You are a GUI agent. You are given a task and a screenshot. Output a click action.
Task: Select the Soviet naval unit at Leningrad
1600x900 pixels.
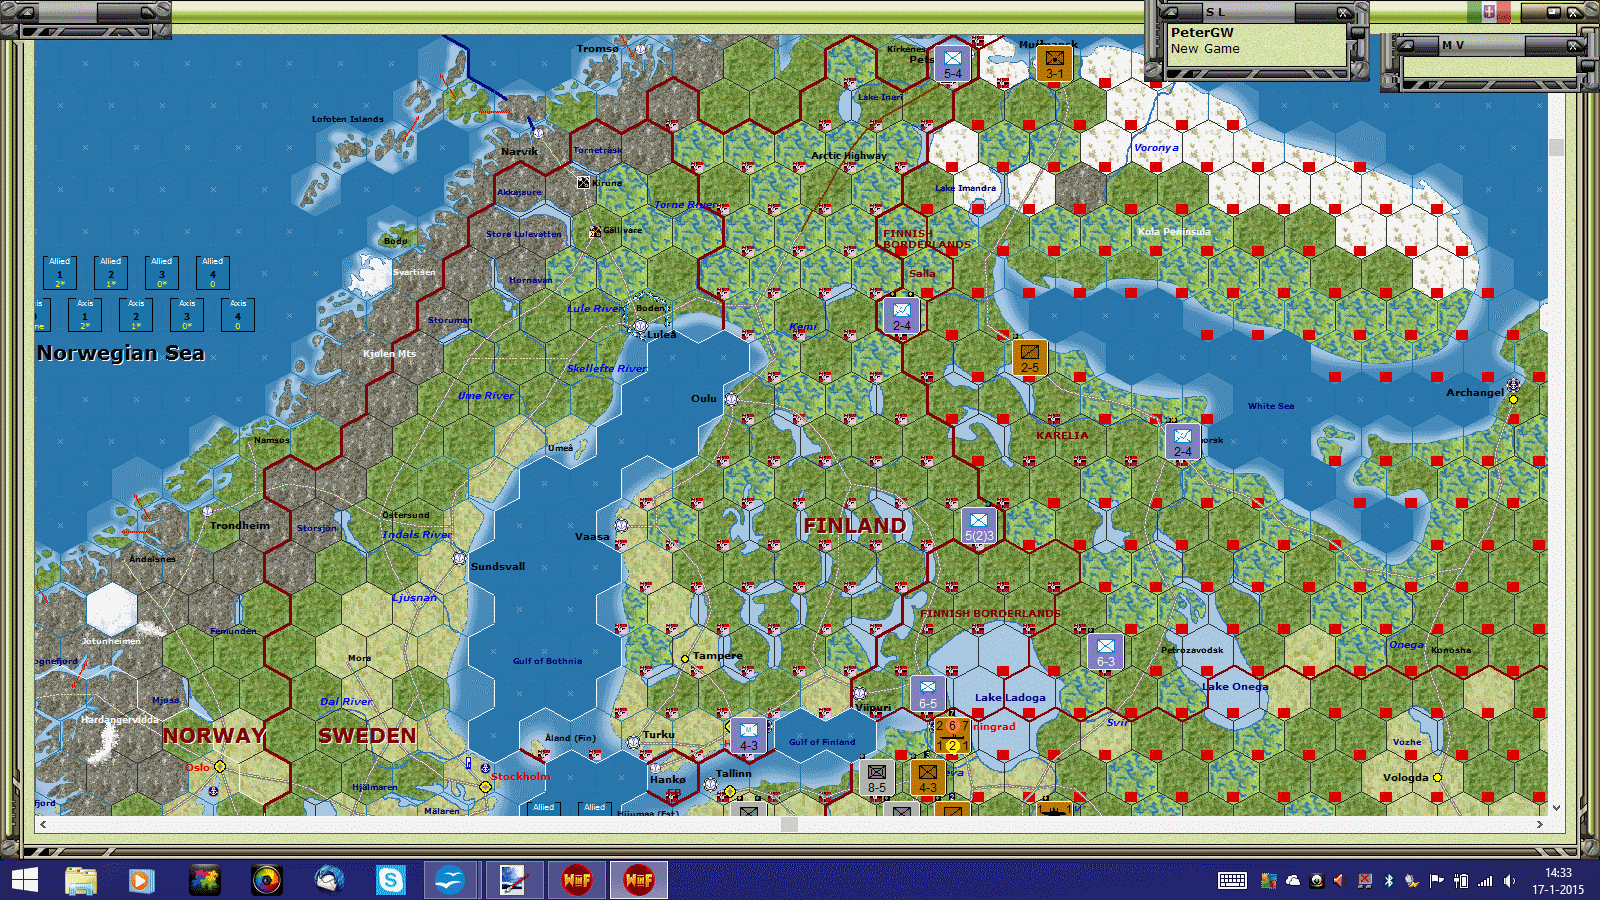coord(952,736)
